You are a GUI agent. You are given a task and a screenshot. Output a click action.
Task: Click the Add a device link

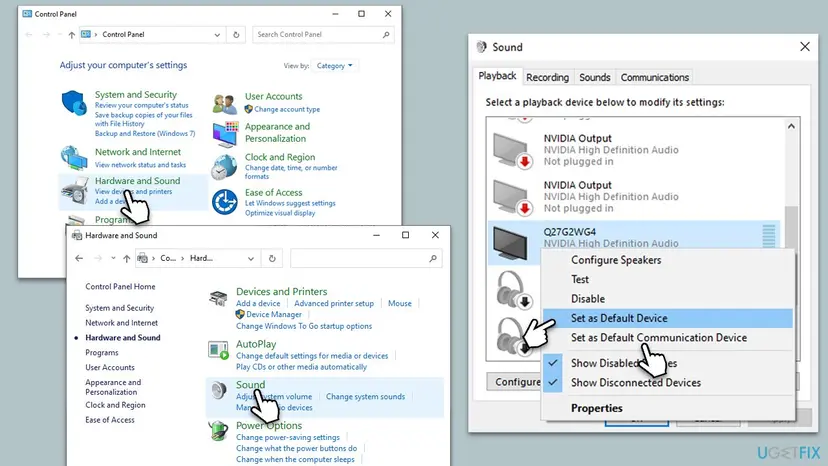tap(258, 303)
